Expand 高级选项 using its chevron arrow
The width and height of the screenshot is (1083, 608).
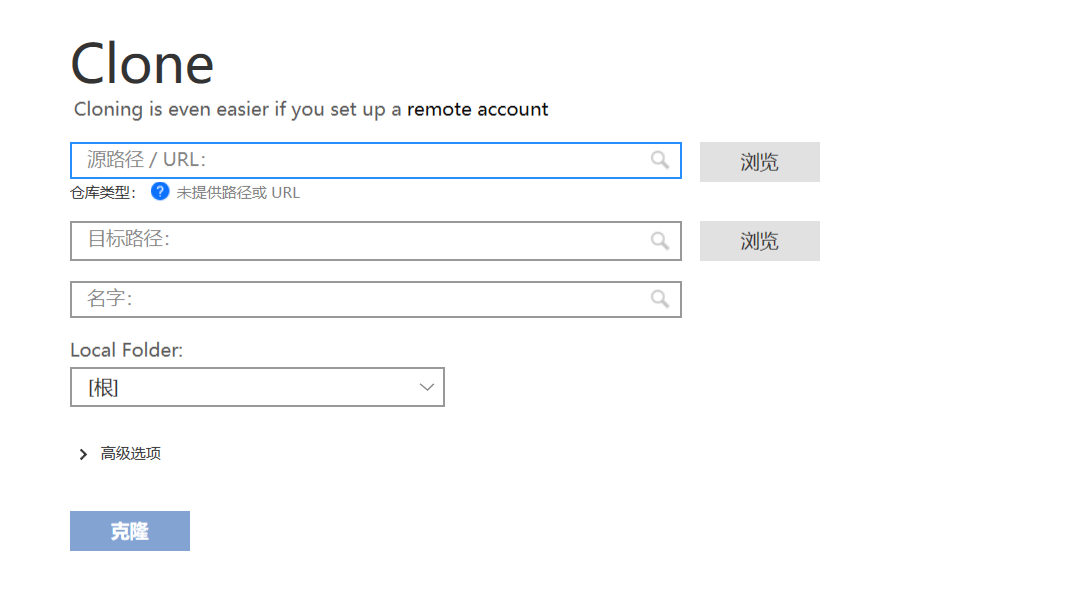83,454
